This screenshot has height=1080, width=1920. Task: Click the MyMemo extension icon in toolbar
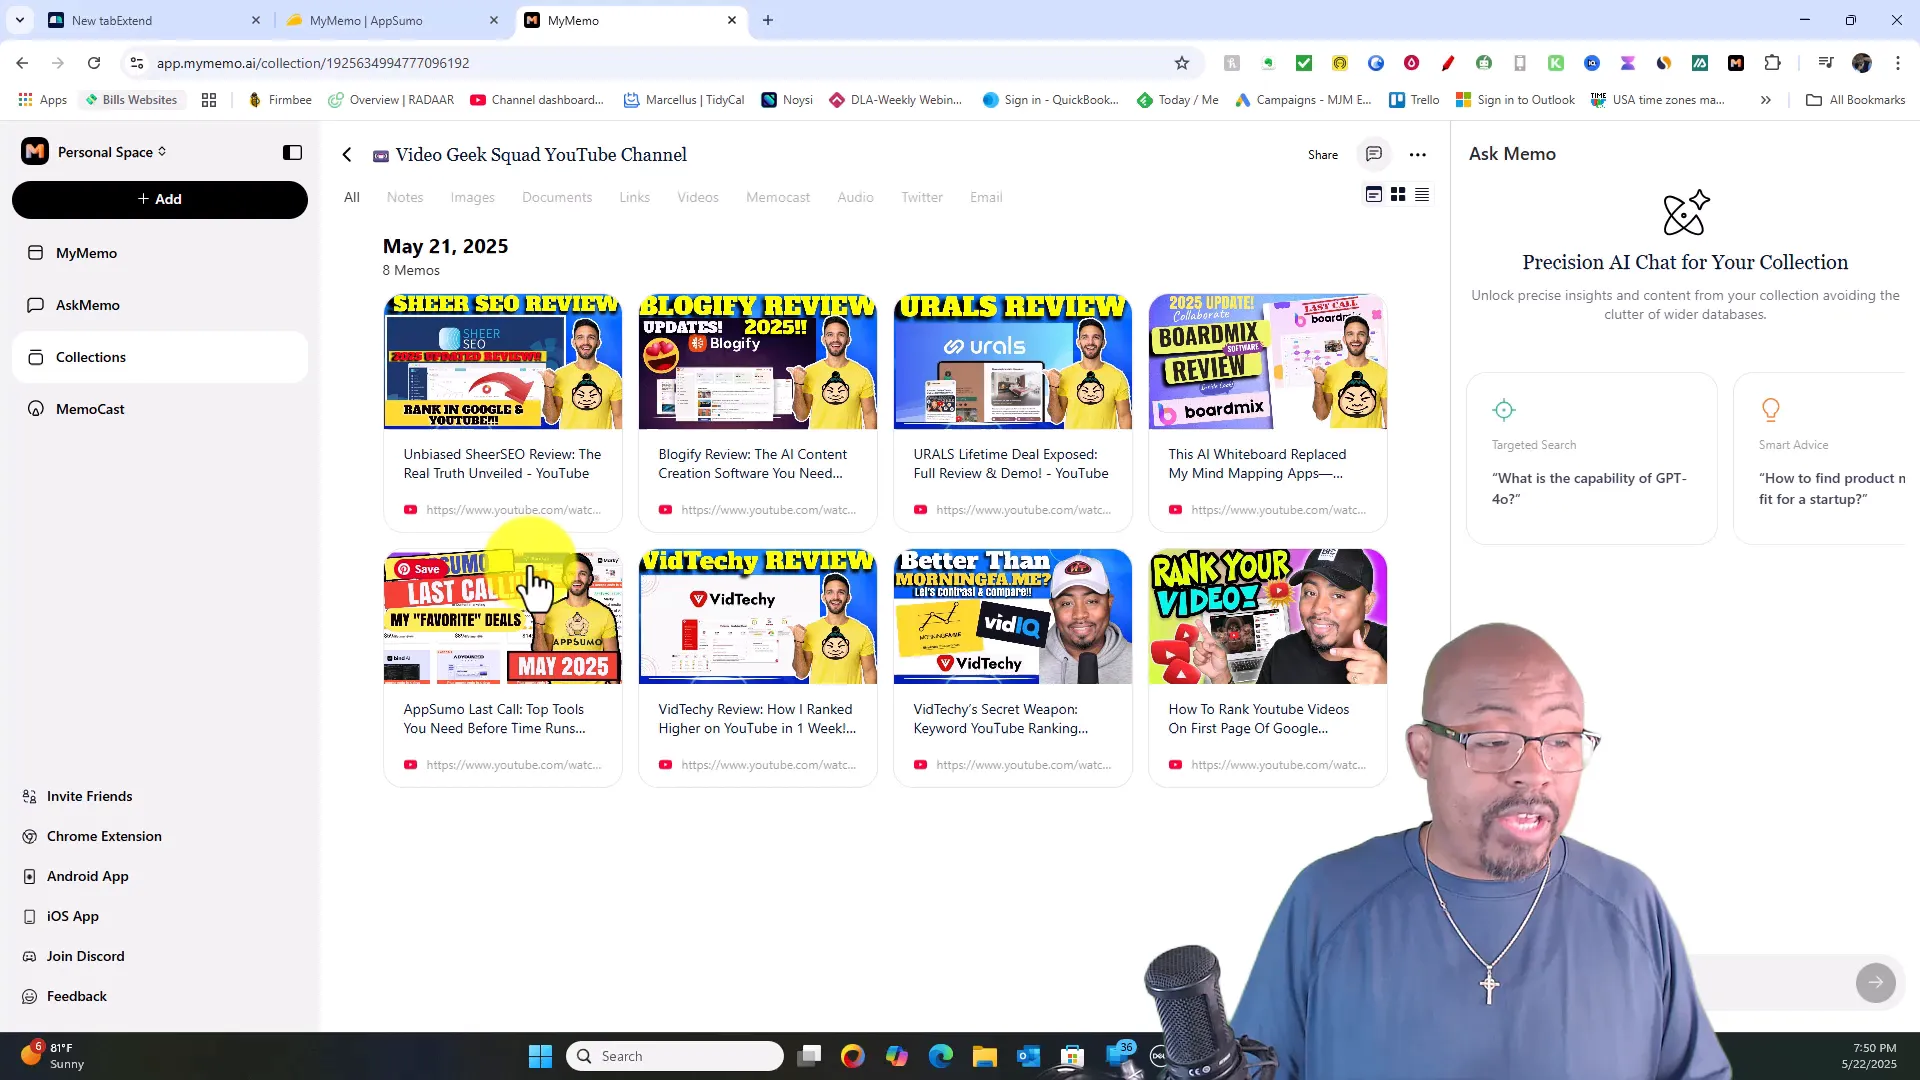point(1736,63)
